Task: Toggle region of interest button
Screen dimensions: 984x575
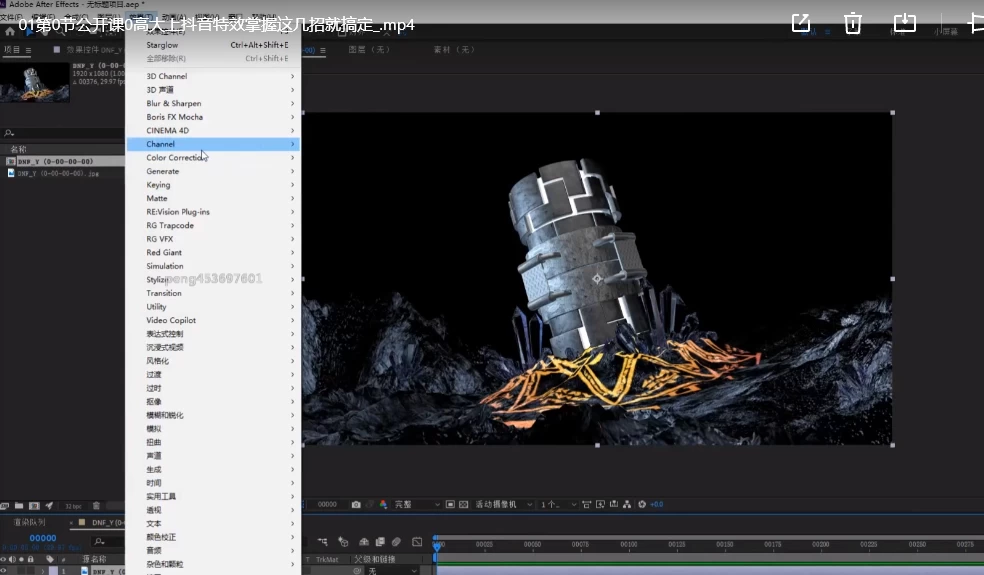Action: click(x=450, y=504)
